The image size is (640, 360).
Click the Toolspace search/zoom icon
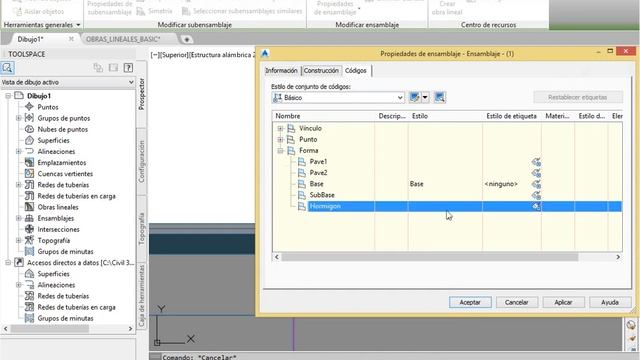(7, 68)
